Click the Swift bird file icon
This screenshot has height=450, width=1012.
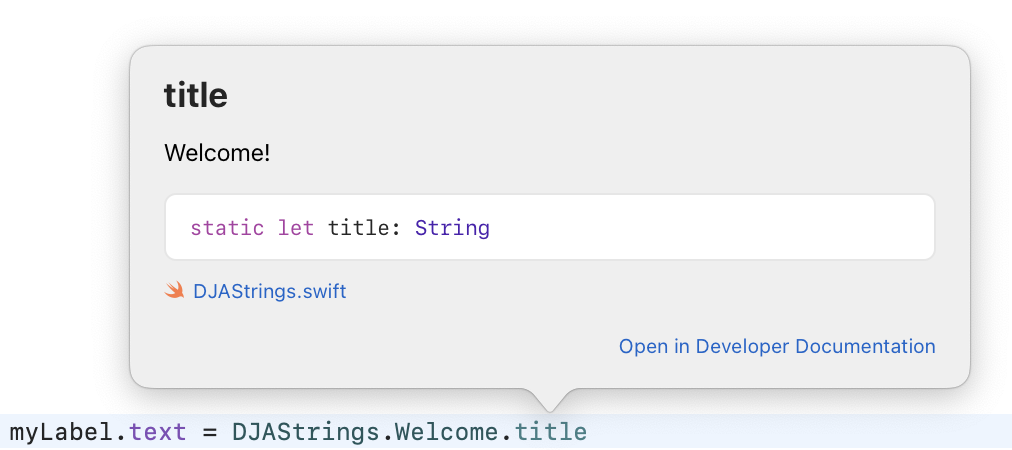(174, 291)
